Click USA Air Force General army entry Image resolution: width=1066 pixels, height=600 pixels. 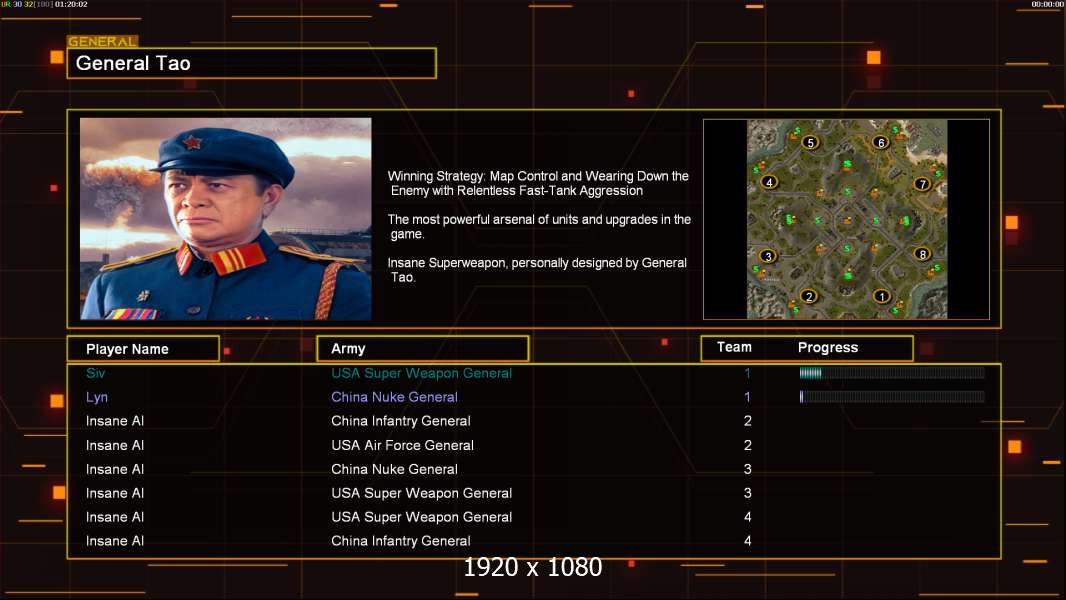(402, 445)
